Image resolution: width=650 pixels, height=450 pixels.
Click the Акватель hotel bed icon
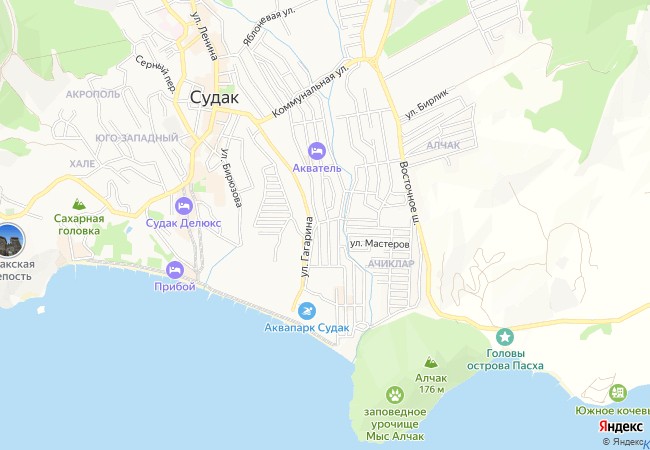pyautogui.click(x=317, y=151)
